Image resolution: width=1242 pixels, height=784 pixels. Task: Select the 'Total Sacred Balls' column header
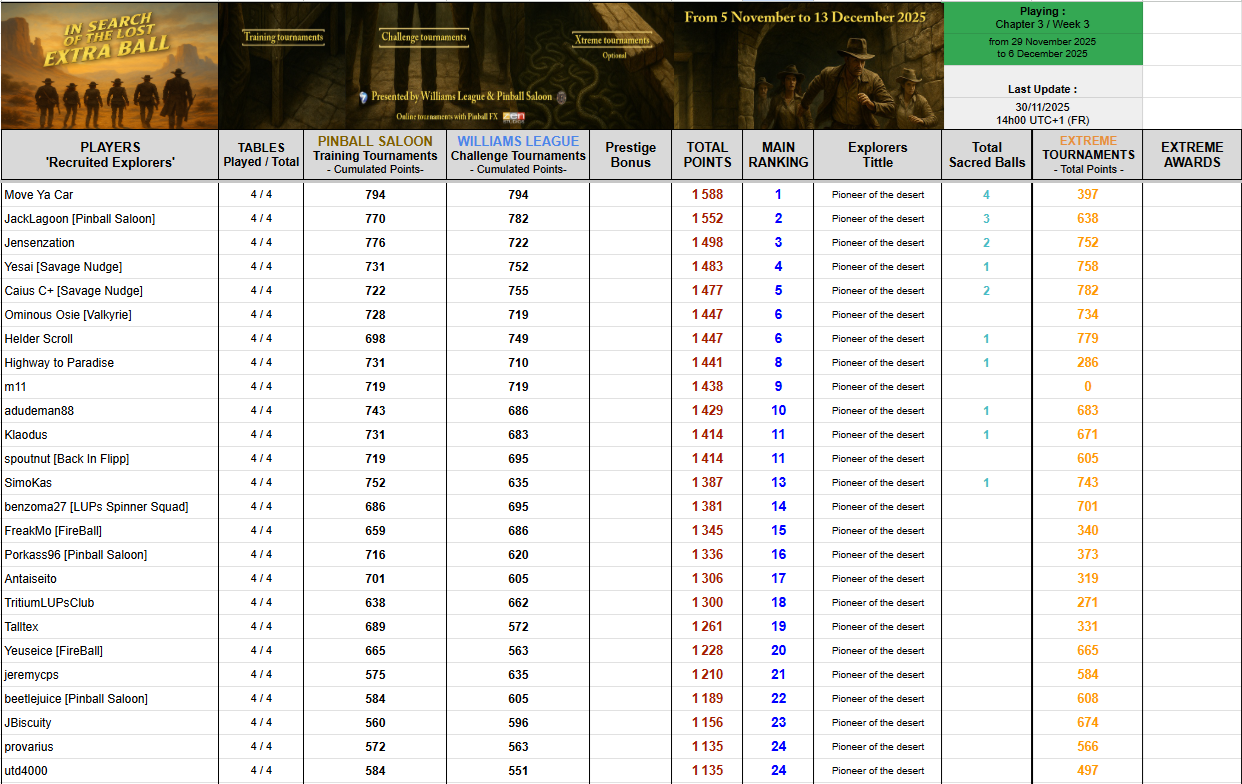click(x=987, y=155)
